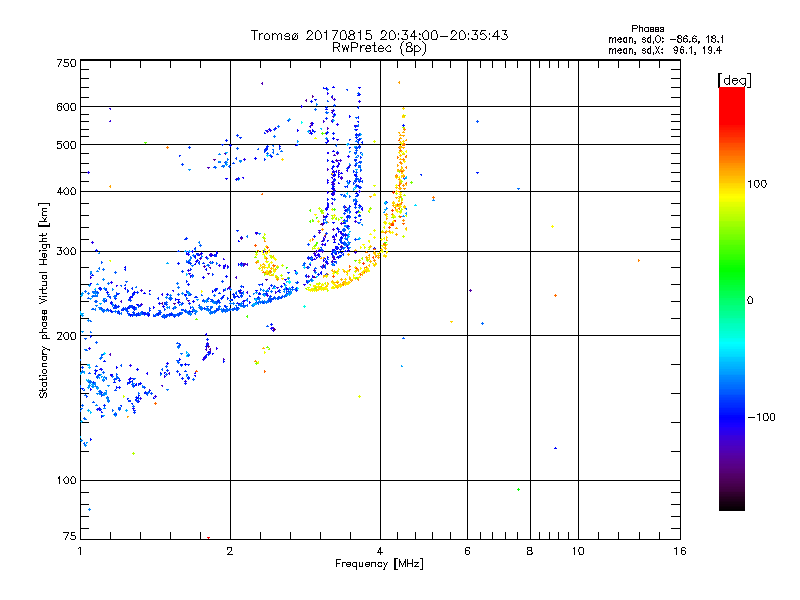The width and height of the screenshot is (800, 600).
Task: Click the x-axis tick label '16'
Action: (680, 552)
